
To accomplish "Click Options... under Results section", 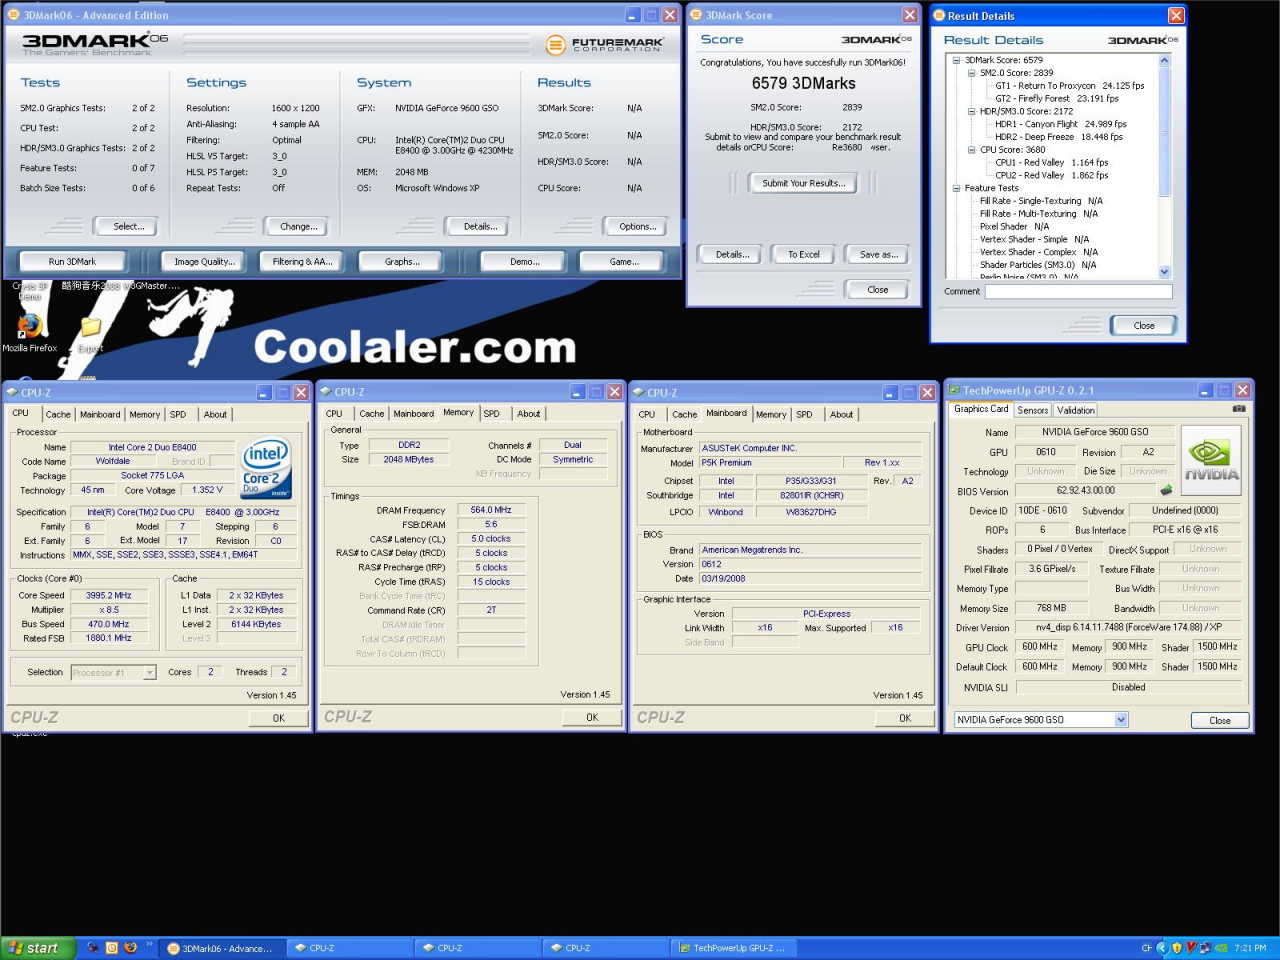I will [637, 227].
